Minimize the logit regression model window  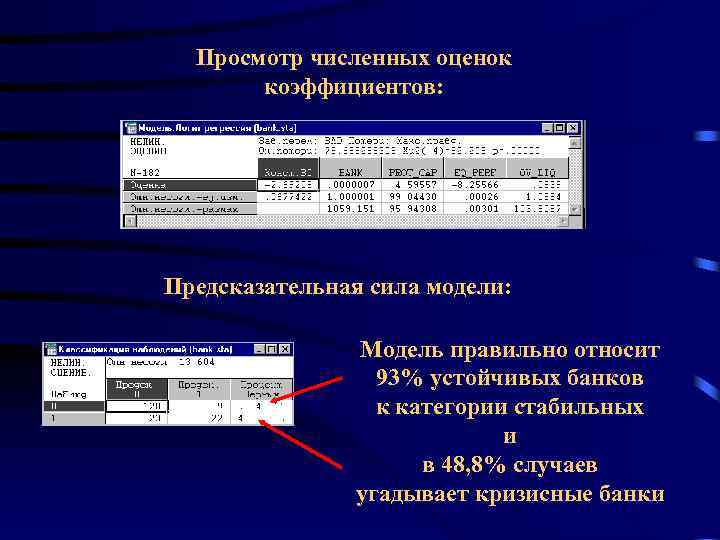tap(547, 128)
